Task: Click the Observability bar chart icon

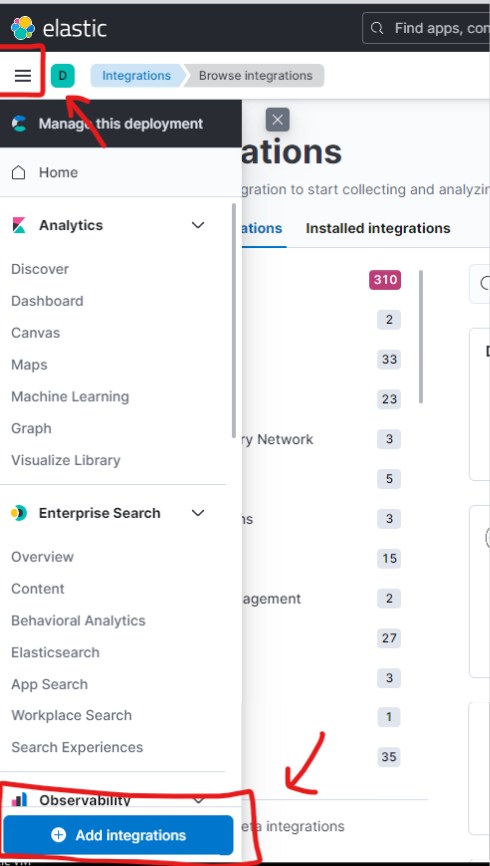Action: click(x=19, y=799)
